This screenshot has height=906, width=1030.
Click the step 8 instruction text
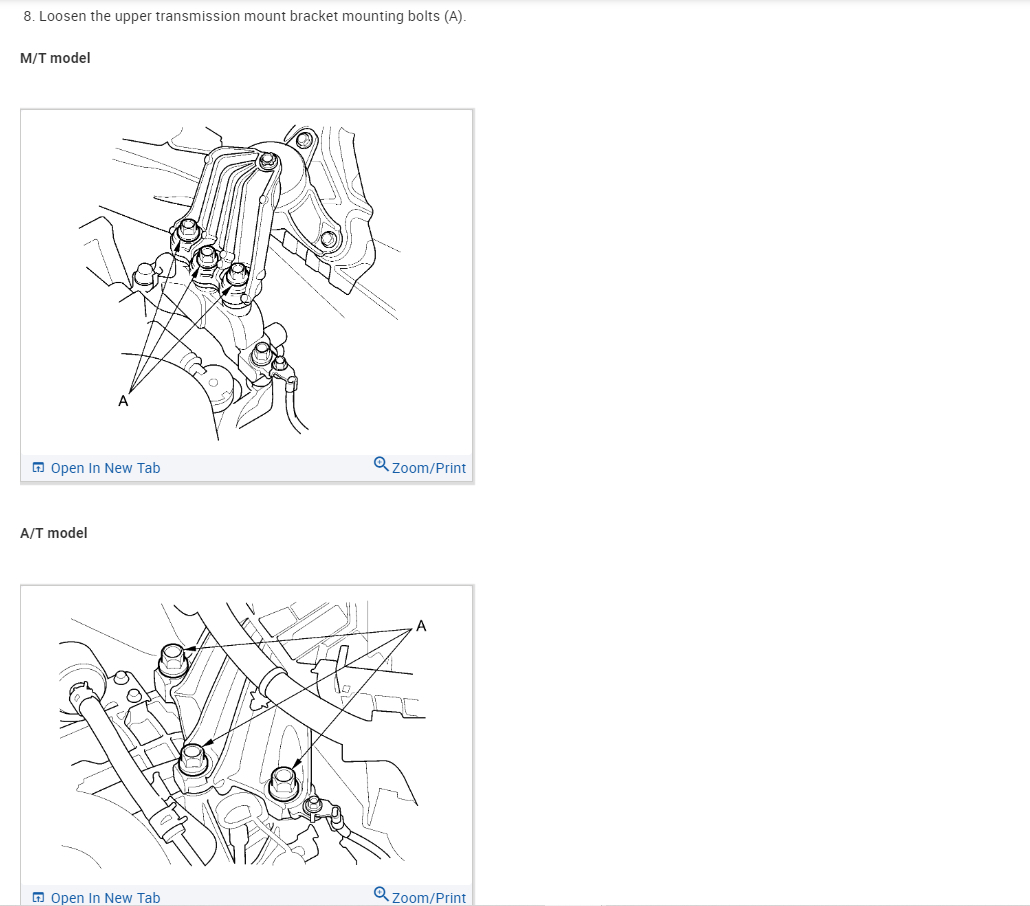244,16
